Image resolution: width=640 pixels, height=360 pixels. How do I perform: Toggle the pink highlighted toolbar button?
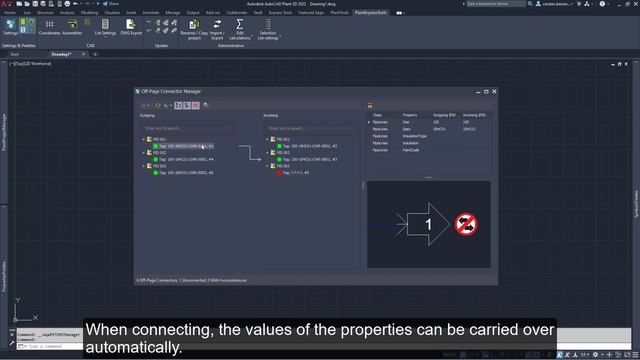click(196, 106)
